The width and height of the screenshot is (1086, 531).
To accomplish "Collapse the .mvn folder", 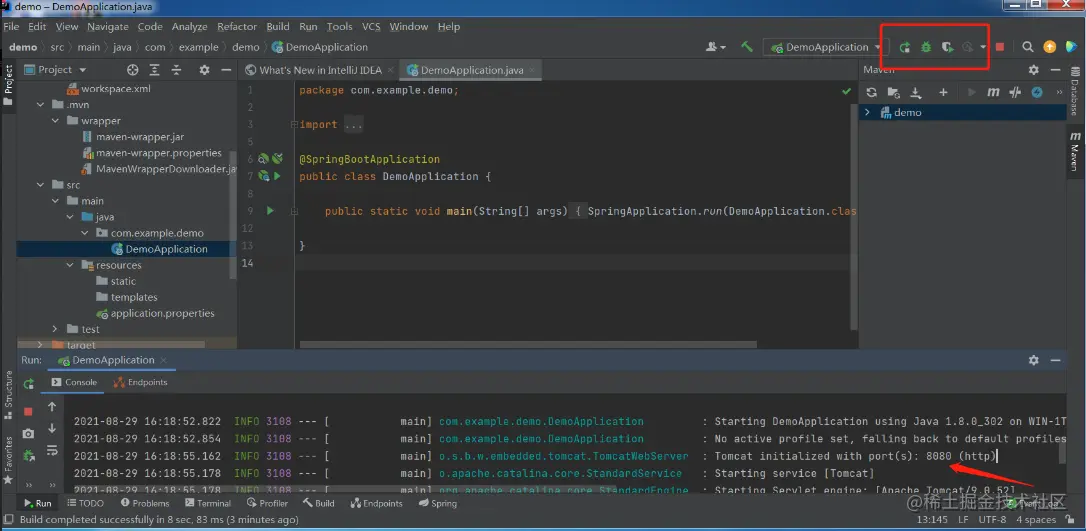I will (x=41, y=105).
